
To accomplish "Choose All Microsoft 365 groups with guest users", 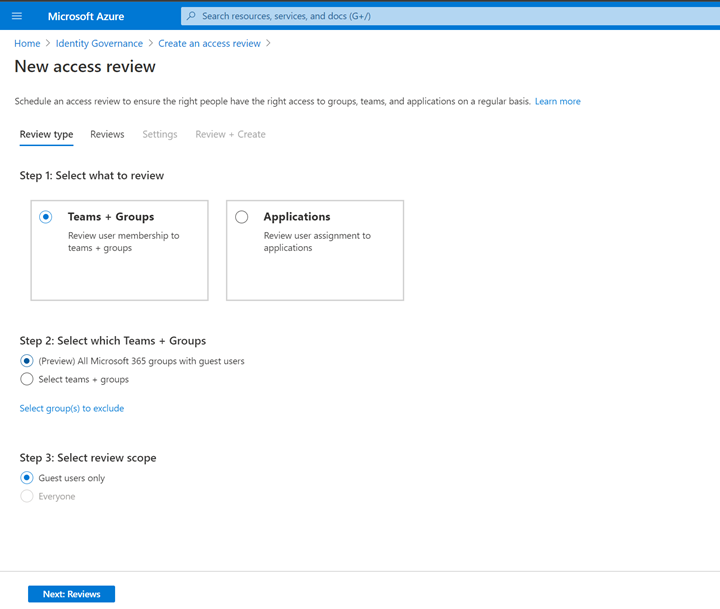I will (27, 361).
